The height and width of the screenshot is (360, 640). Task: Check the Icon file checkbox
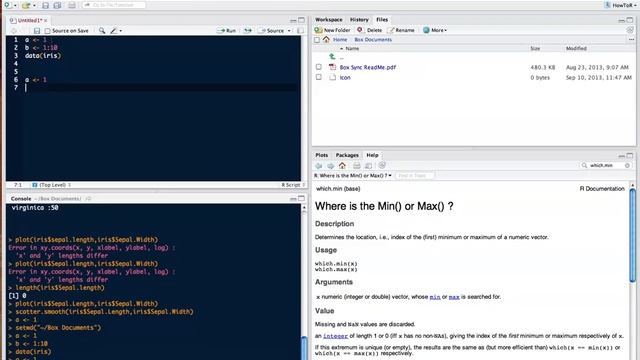pyautogui.click(x=318, y=77)
